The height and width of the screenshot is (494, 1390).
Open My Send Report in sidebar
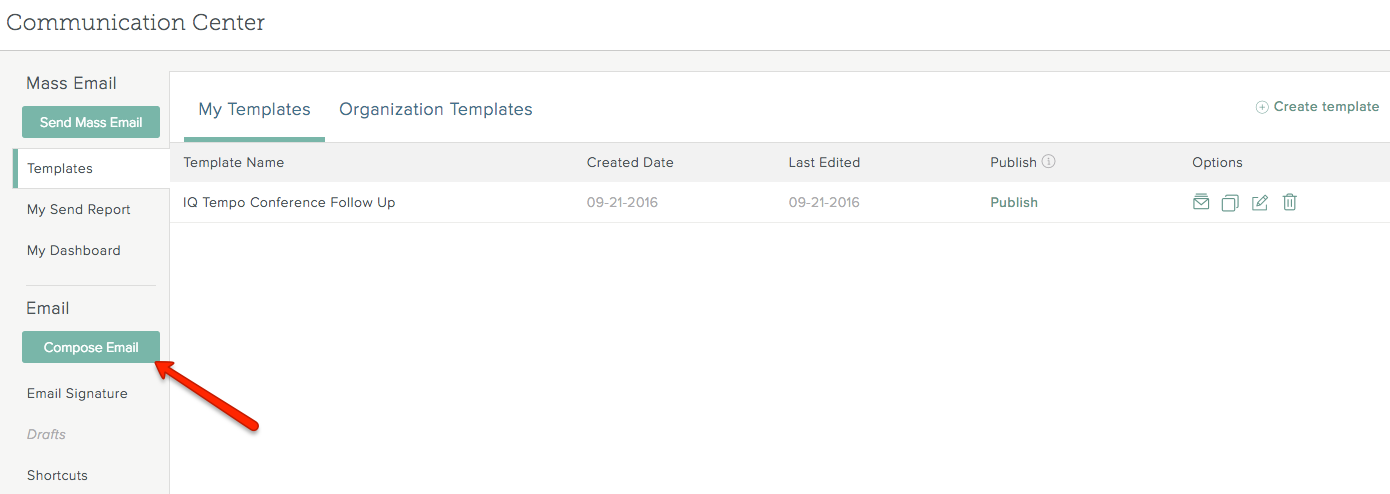[x=79, y=209]
